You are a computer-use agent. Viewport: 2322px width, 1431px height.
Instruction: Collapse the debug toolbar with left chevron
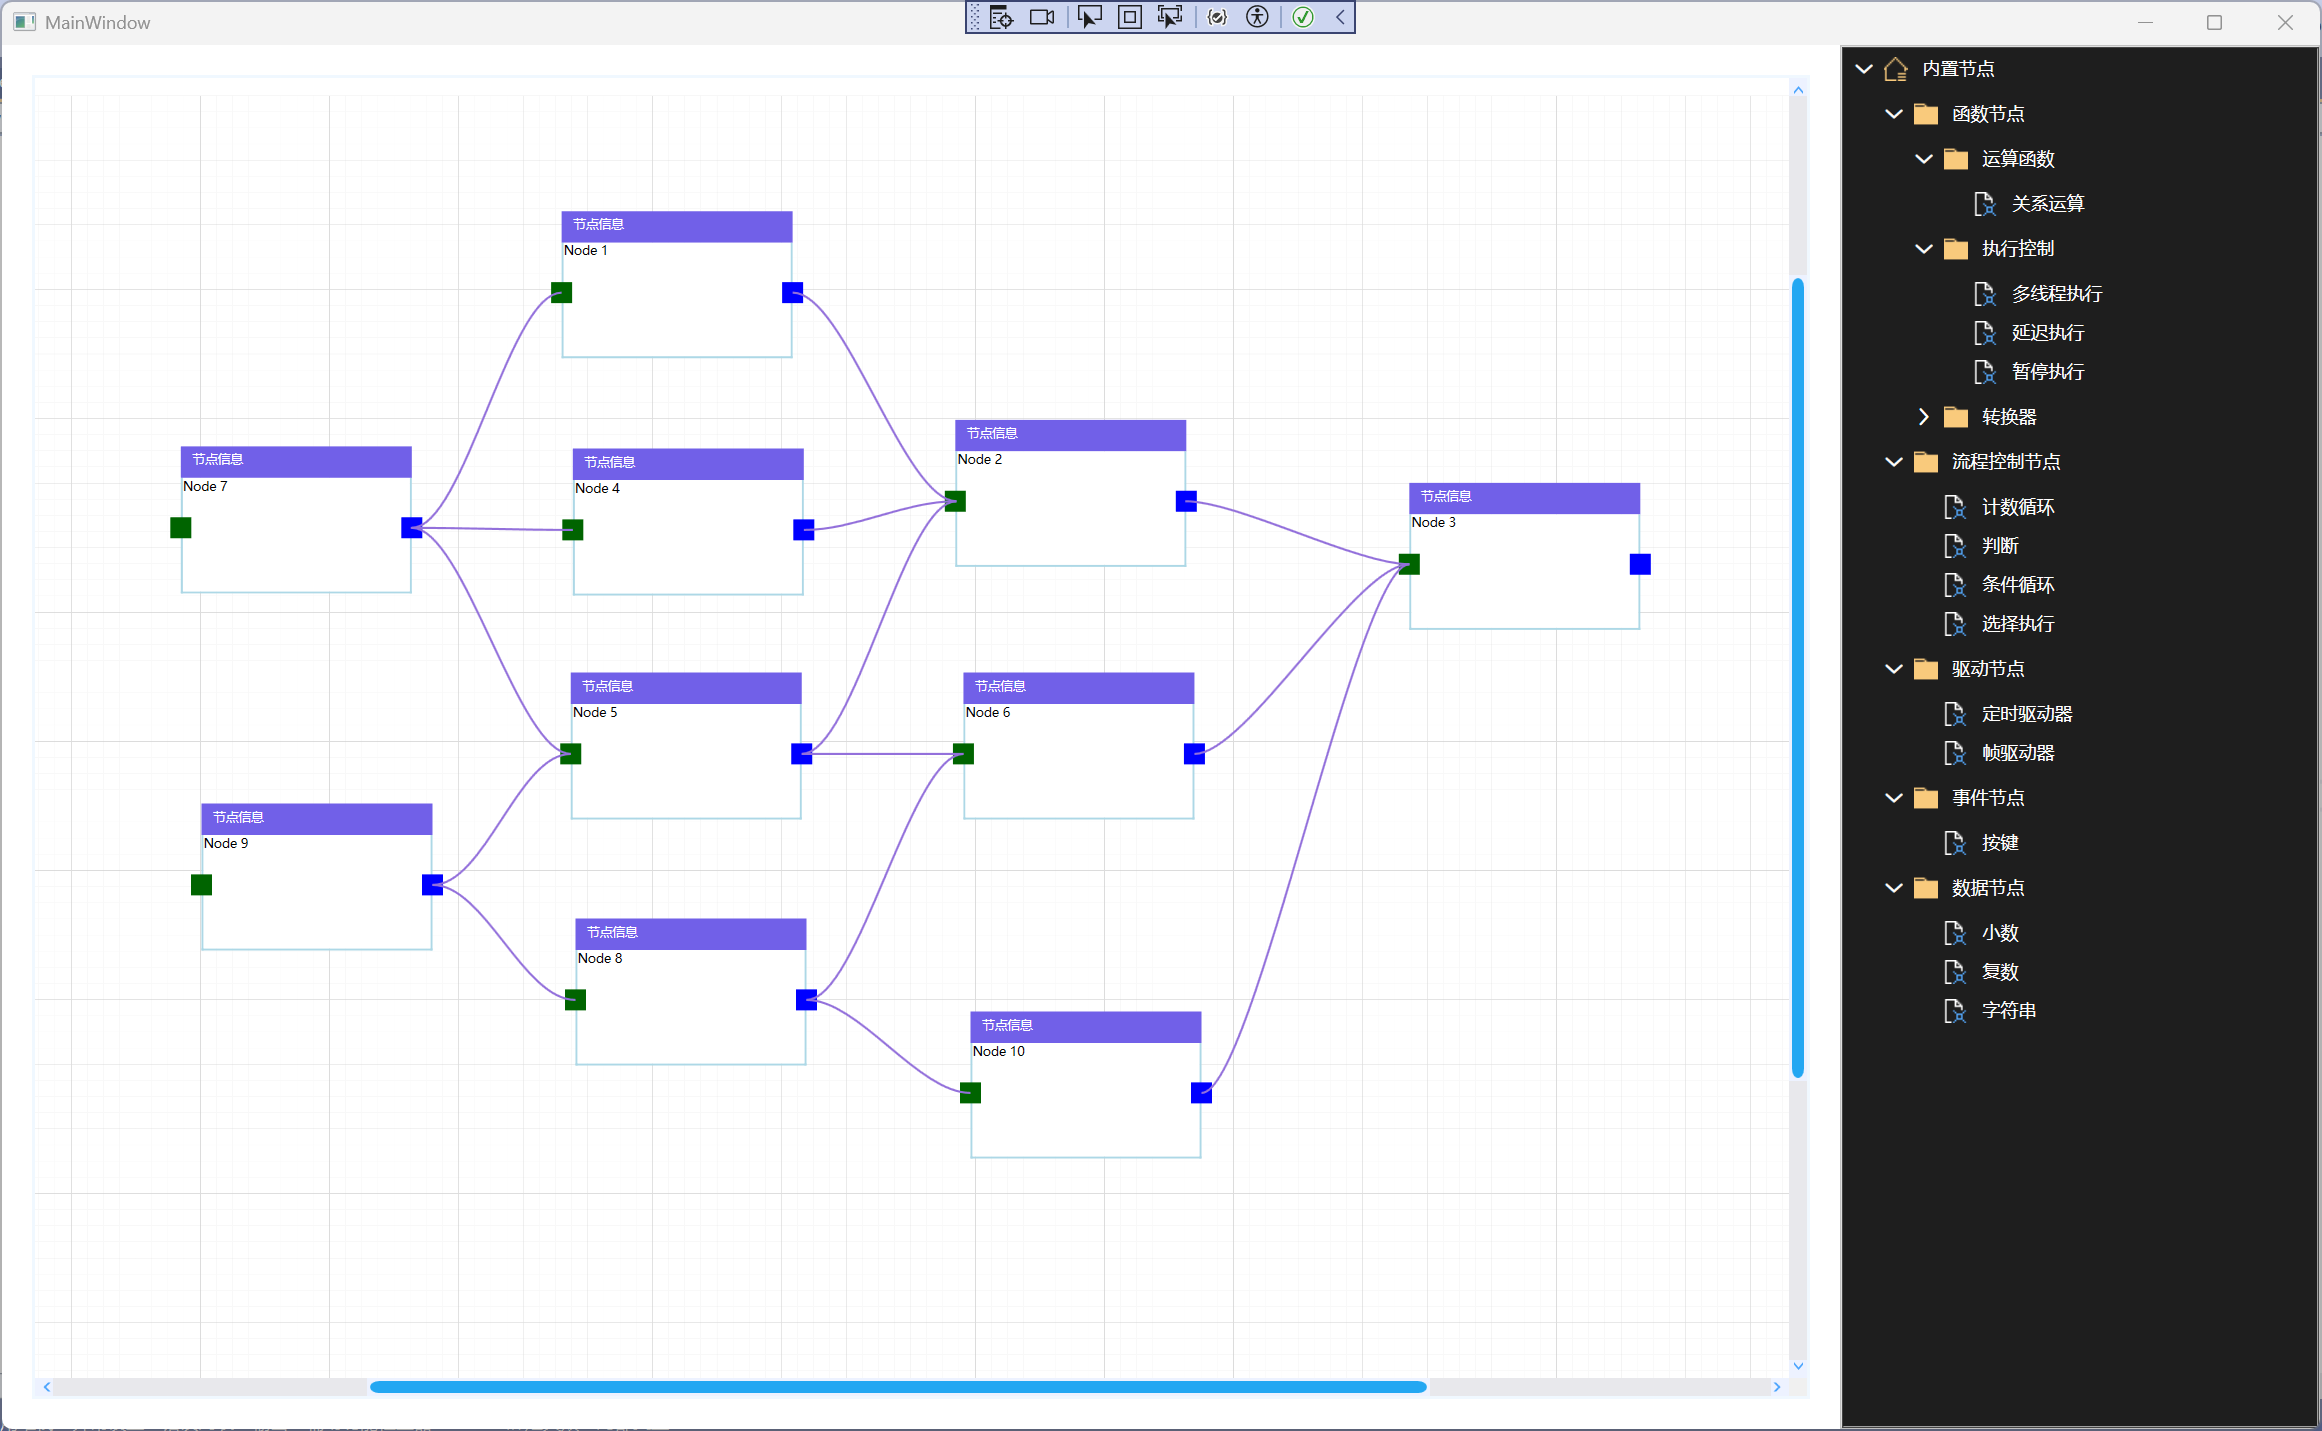[x=1340, y=17]
